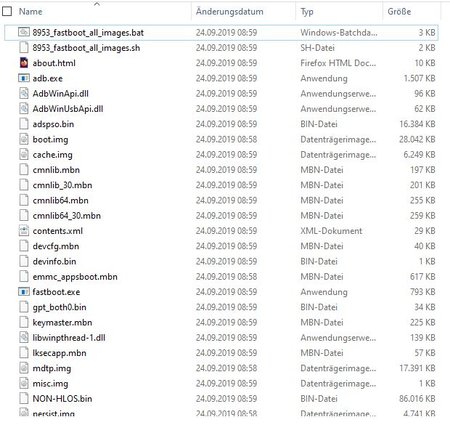Select the file emmc_appsboot.mbn
450x425 pixels.
tap(75, 277)
